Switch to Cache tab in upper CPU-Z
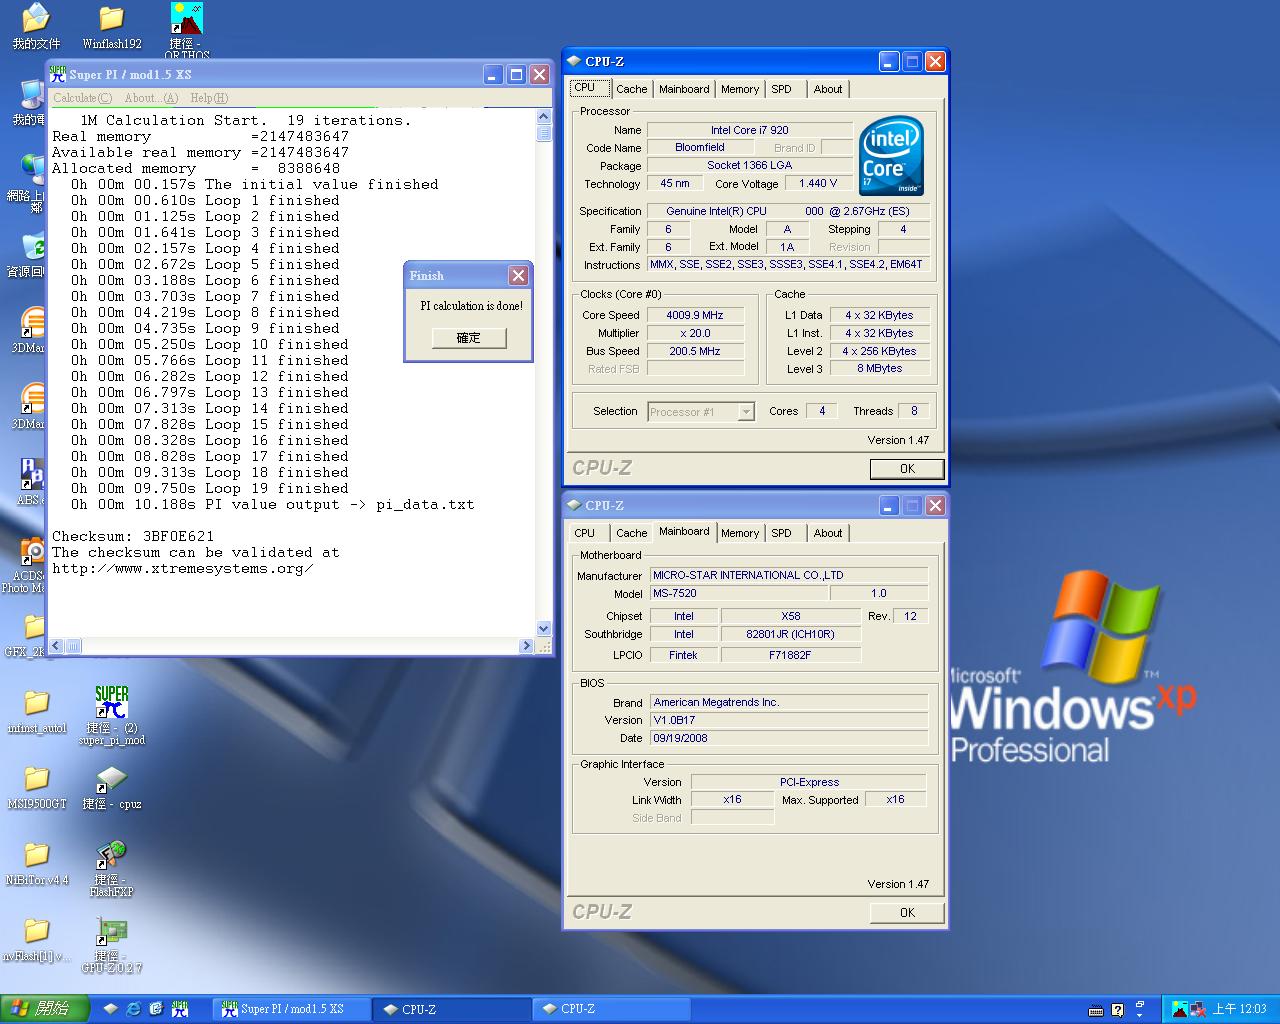 pyautogui.click(x=631, y=89)
